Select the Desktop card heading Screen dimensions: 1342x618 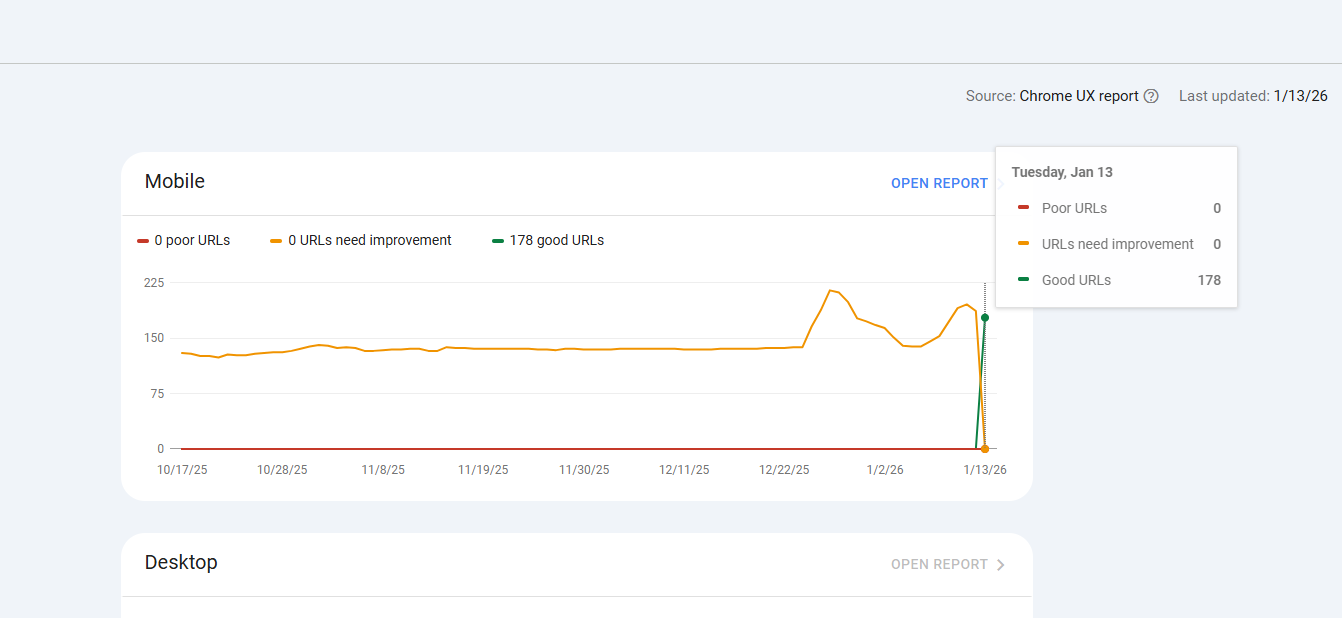[181, 562]
